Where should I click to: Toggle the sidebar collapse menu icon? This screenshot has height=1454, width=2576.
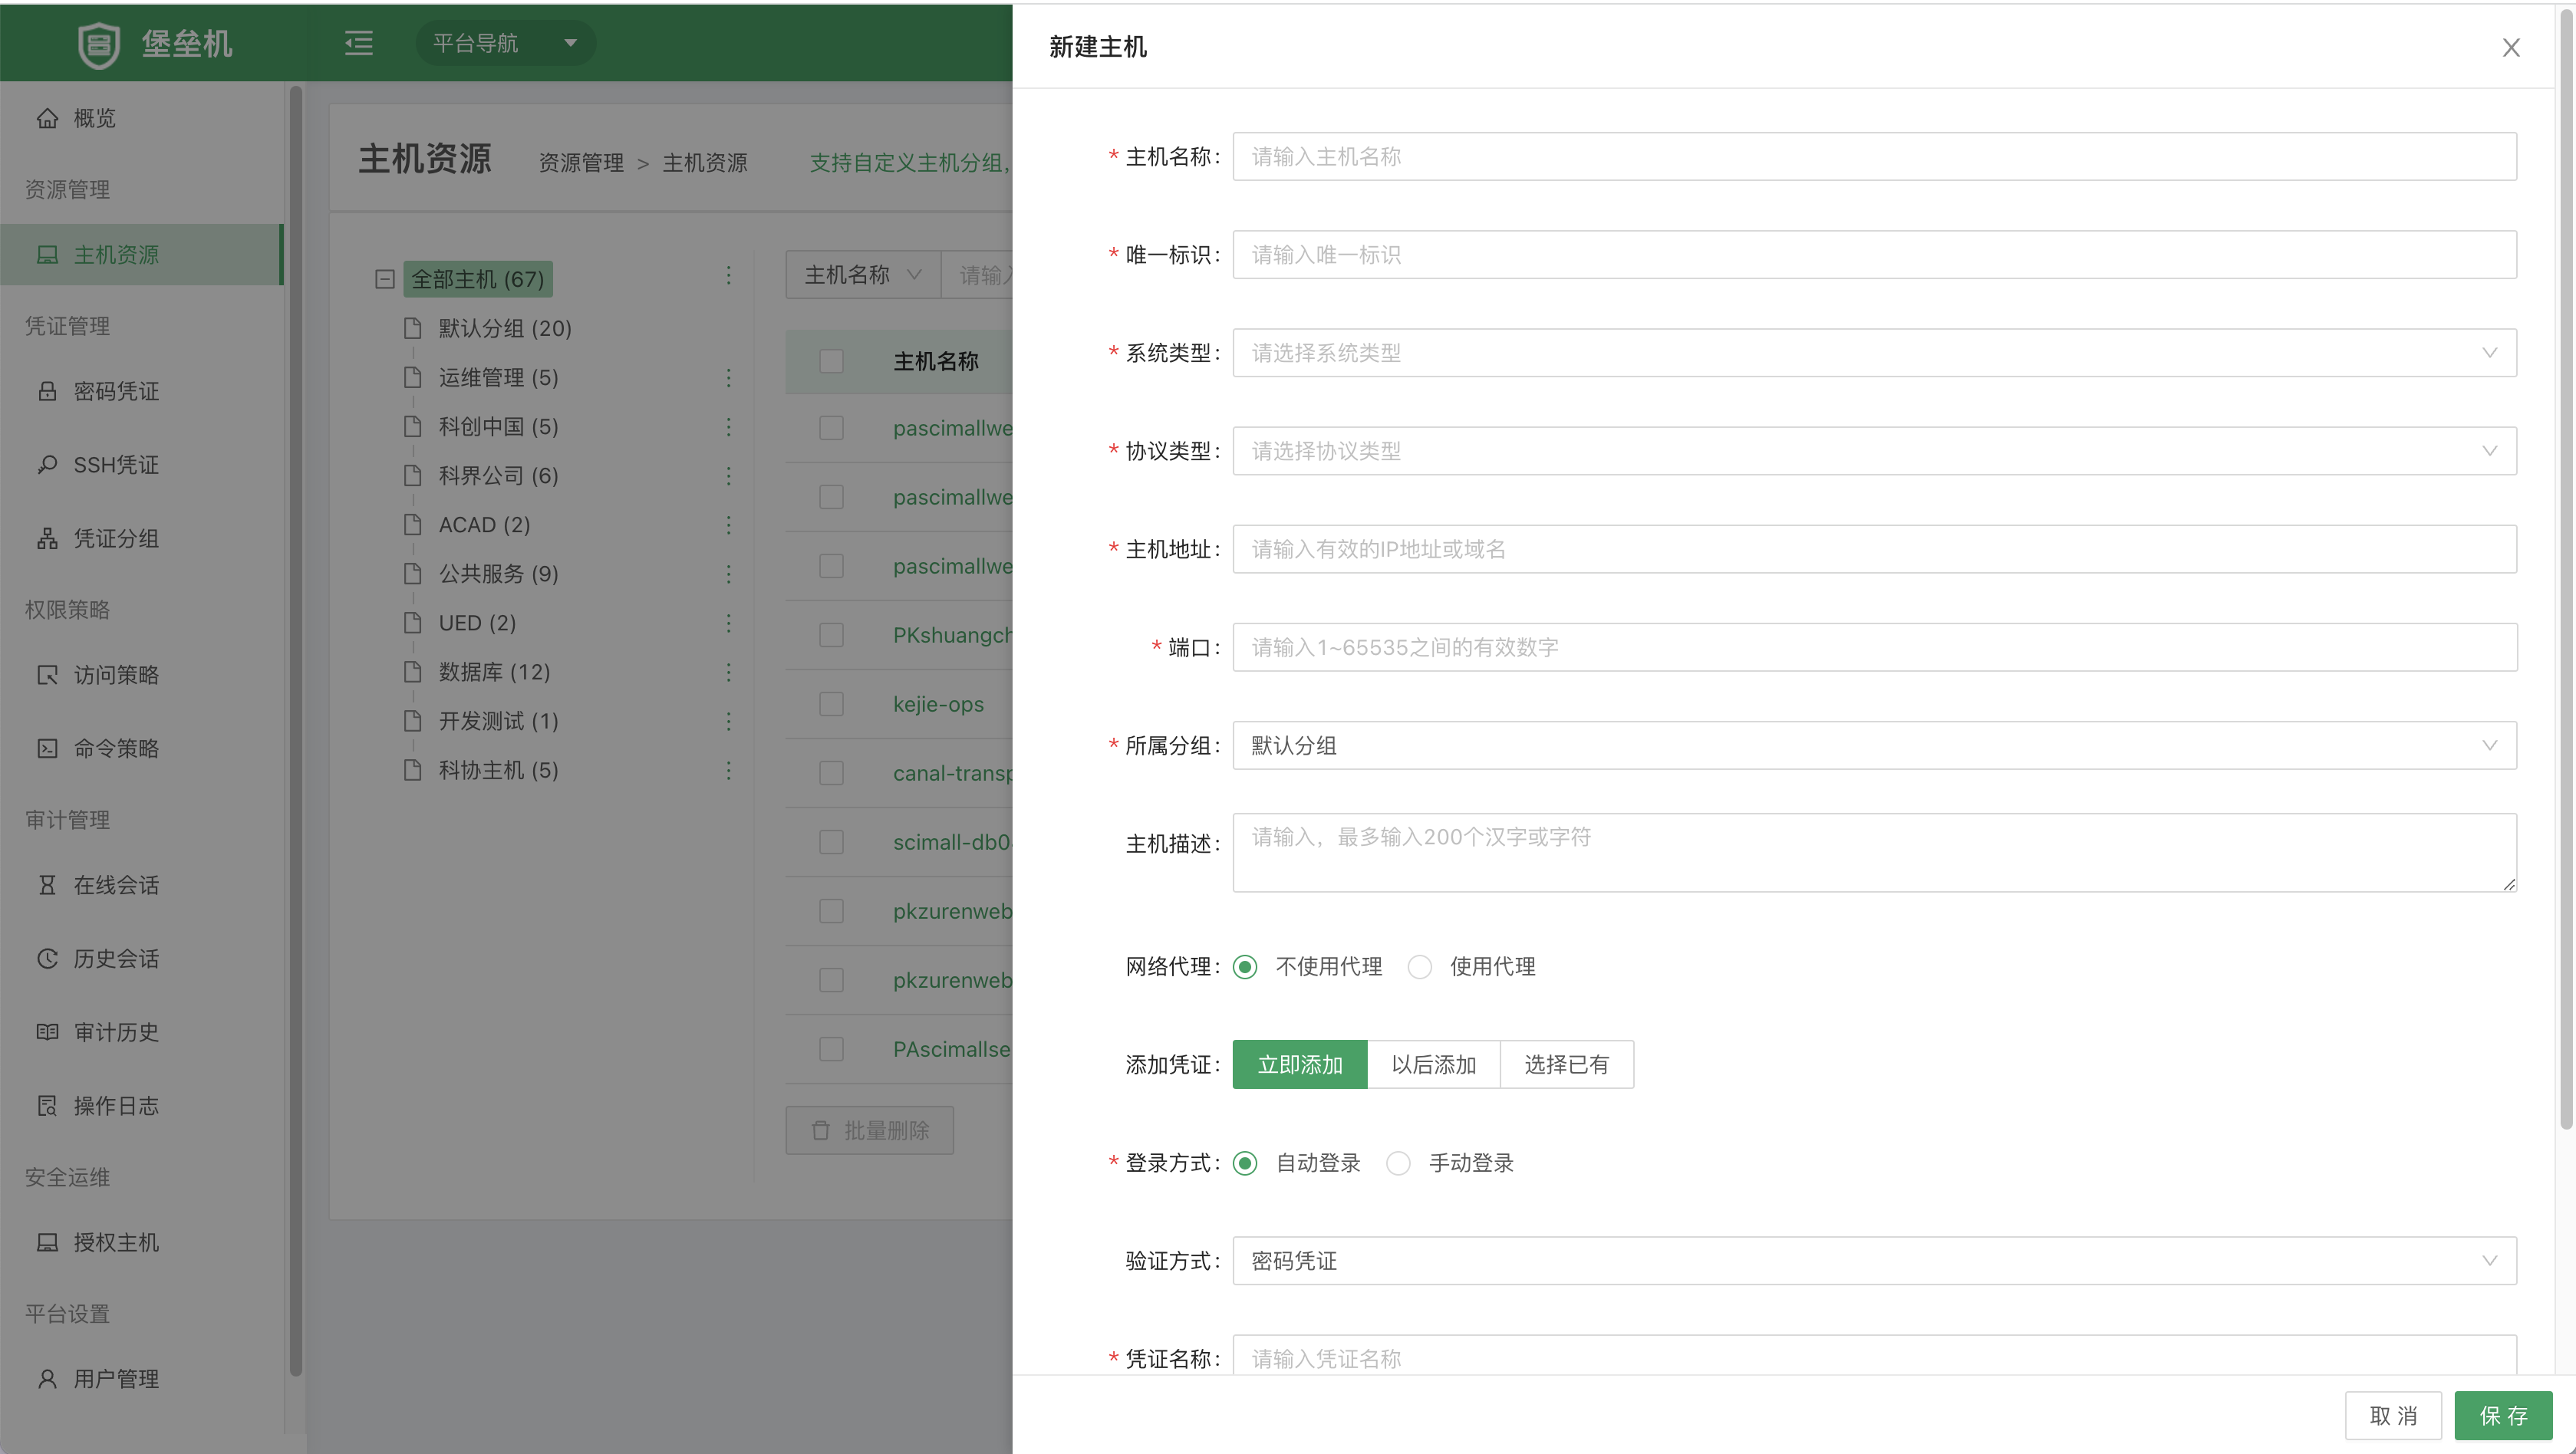click(359, 43)
